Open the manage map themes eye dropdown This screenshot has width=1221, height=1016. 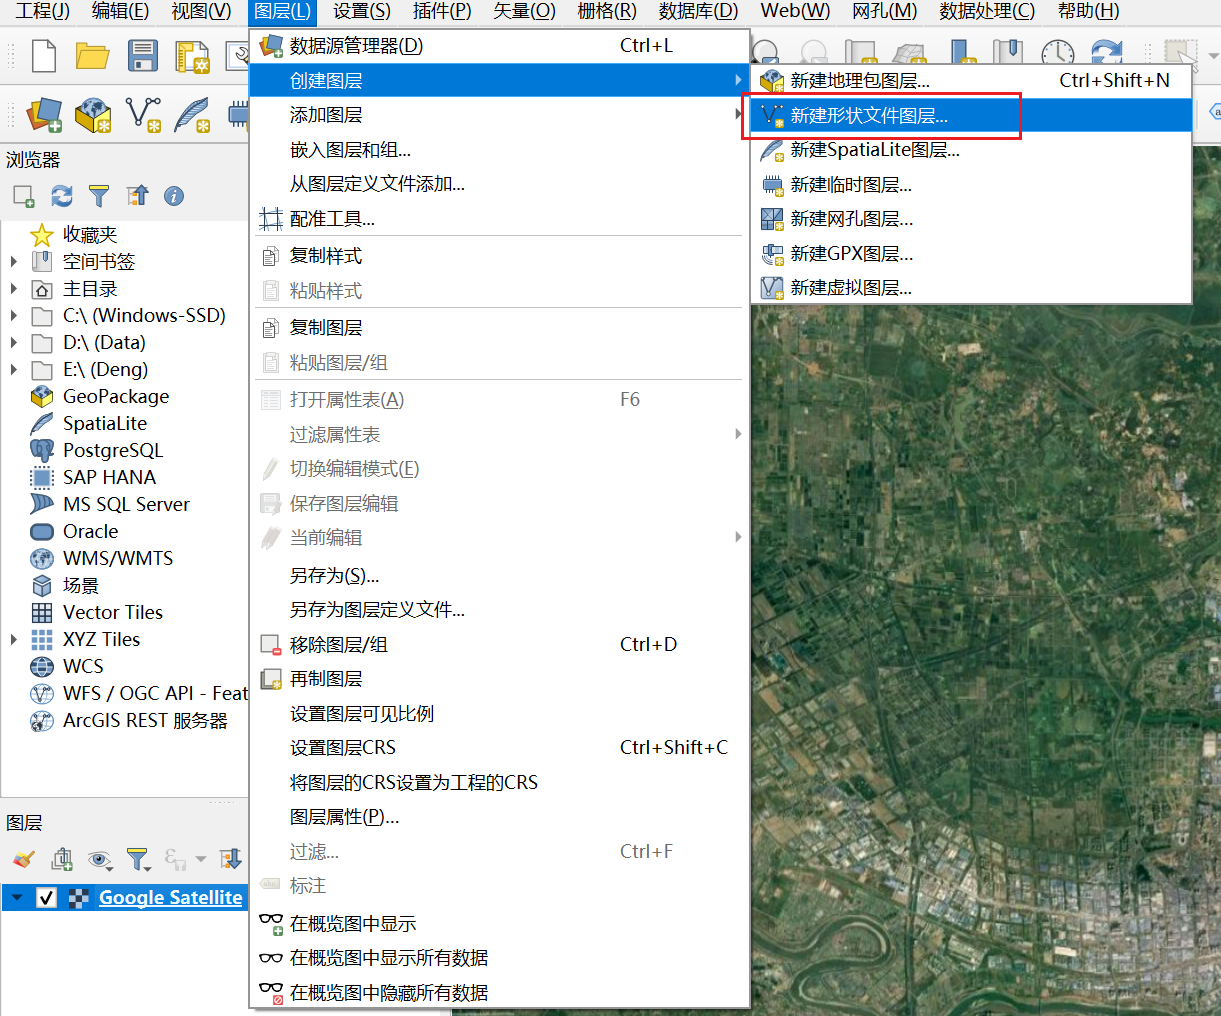(100, 859)
